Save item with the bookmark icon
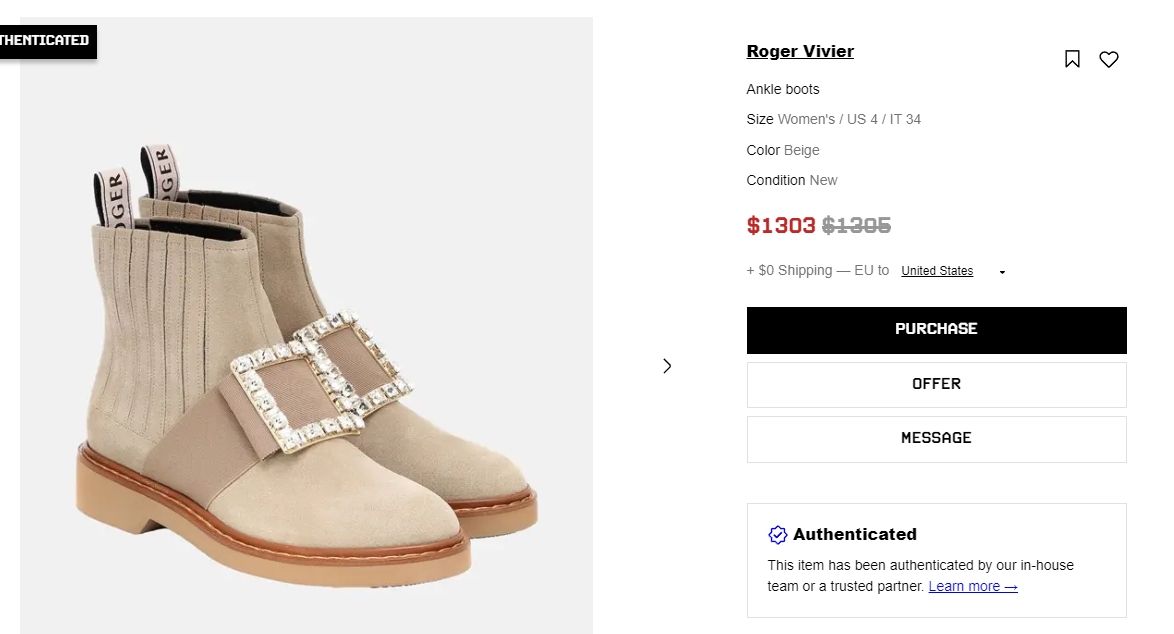The image size is (1174, 634). coord(1072,60)
